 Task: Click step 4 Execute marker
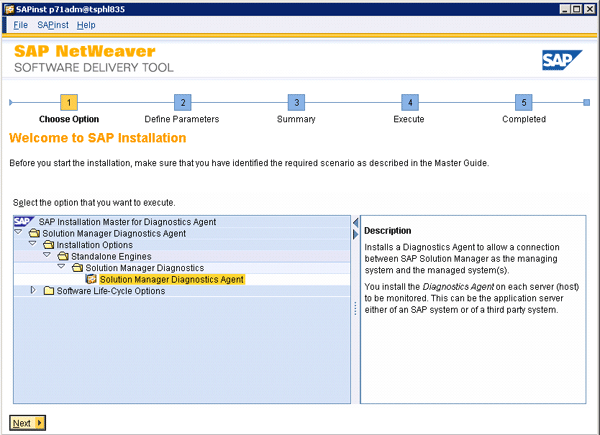pyautogui.click(x=410, y=103)
